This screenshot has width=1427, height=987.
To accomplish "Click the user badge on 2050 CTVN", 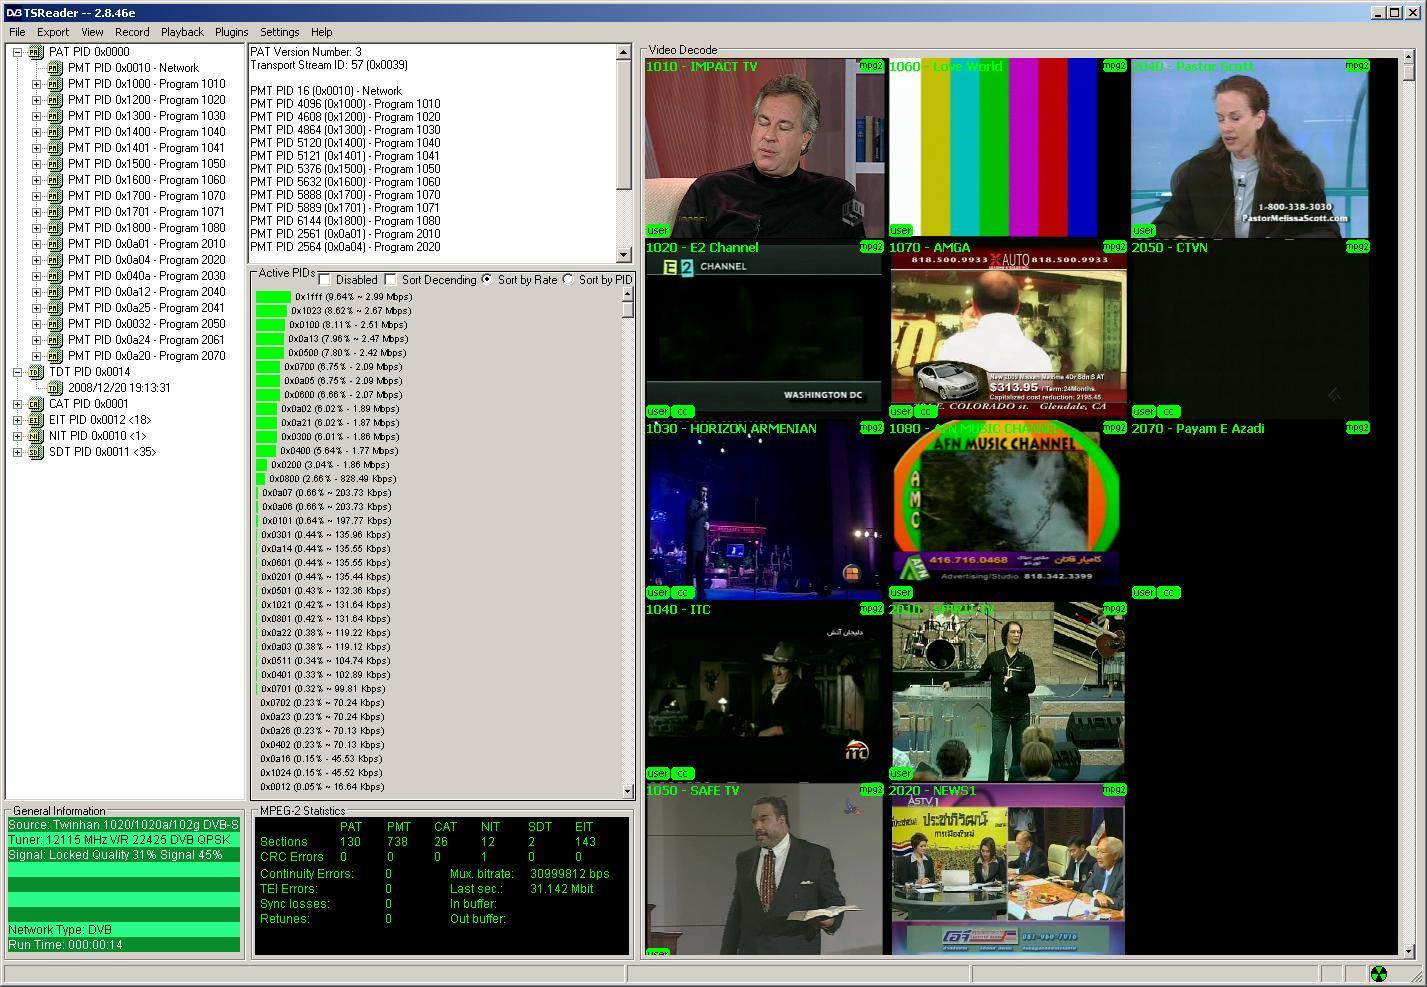I will [x=1143, y=411].
